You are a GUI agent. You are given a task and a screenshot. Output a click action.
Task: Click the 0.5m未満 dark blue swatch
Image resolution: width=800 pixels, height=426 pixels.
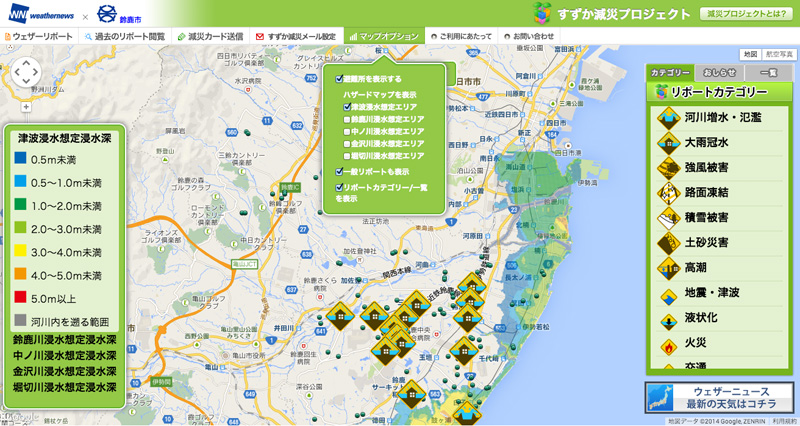coord(21,158)
